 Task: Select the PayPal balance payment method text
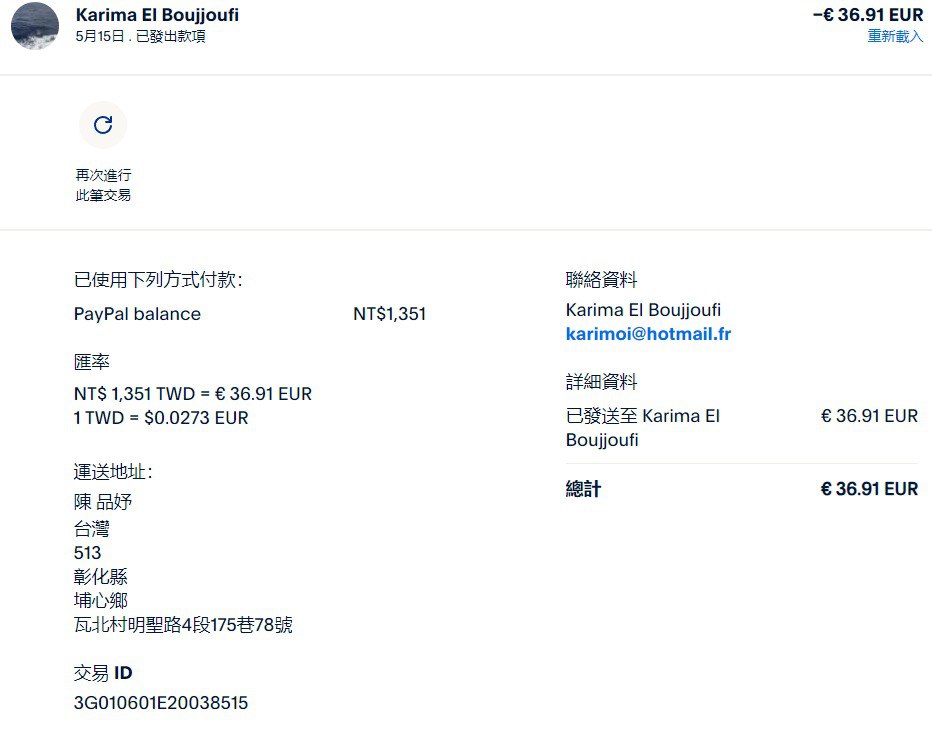(137, 314)
